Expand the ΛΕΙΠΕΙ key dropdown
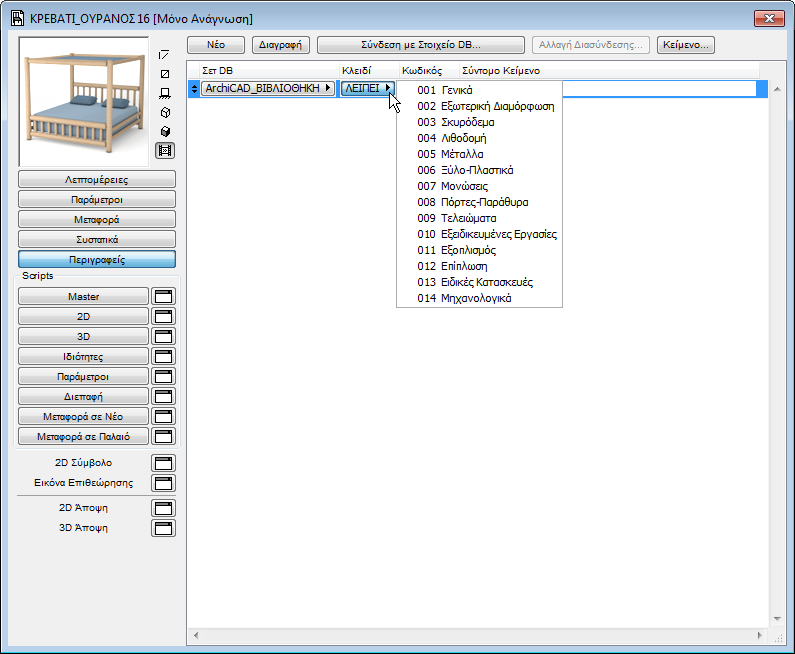 368,88
